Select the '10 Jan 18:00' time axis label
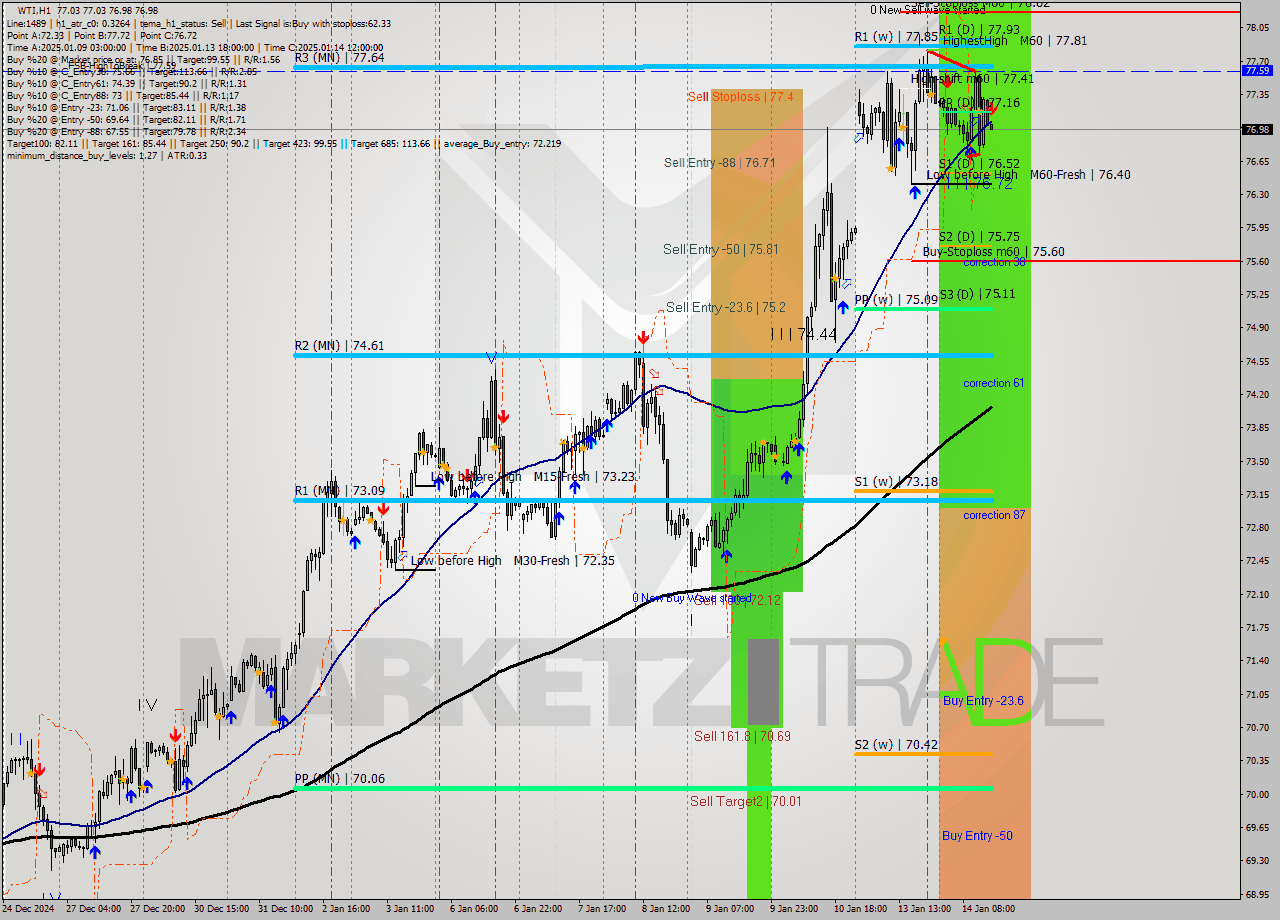The width and height of the screenshot is (1280, 920). [x=859, y=909]
